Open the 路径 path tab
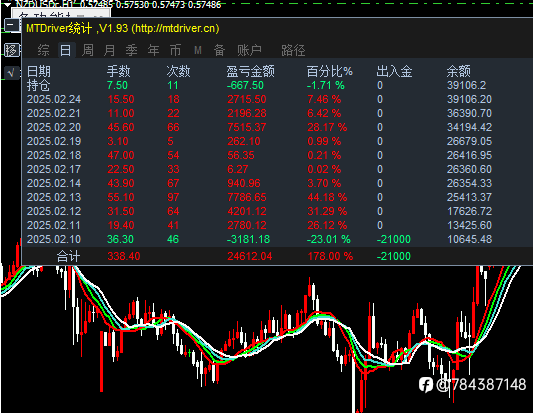 click(293, 50)
